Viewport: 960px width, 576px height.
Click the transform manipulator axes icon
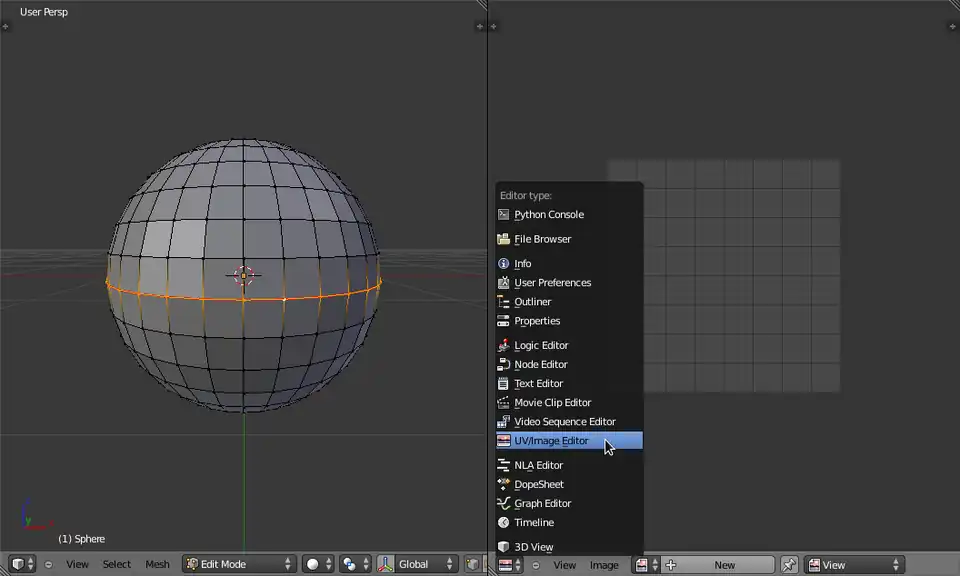point(386,565)
